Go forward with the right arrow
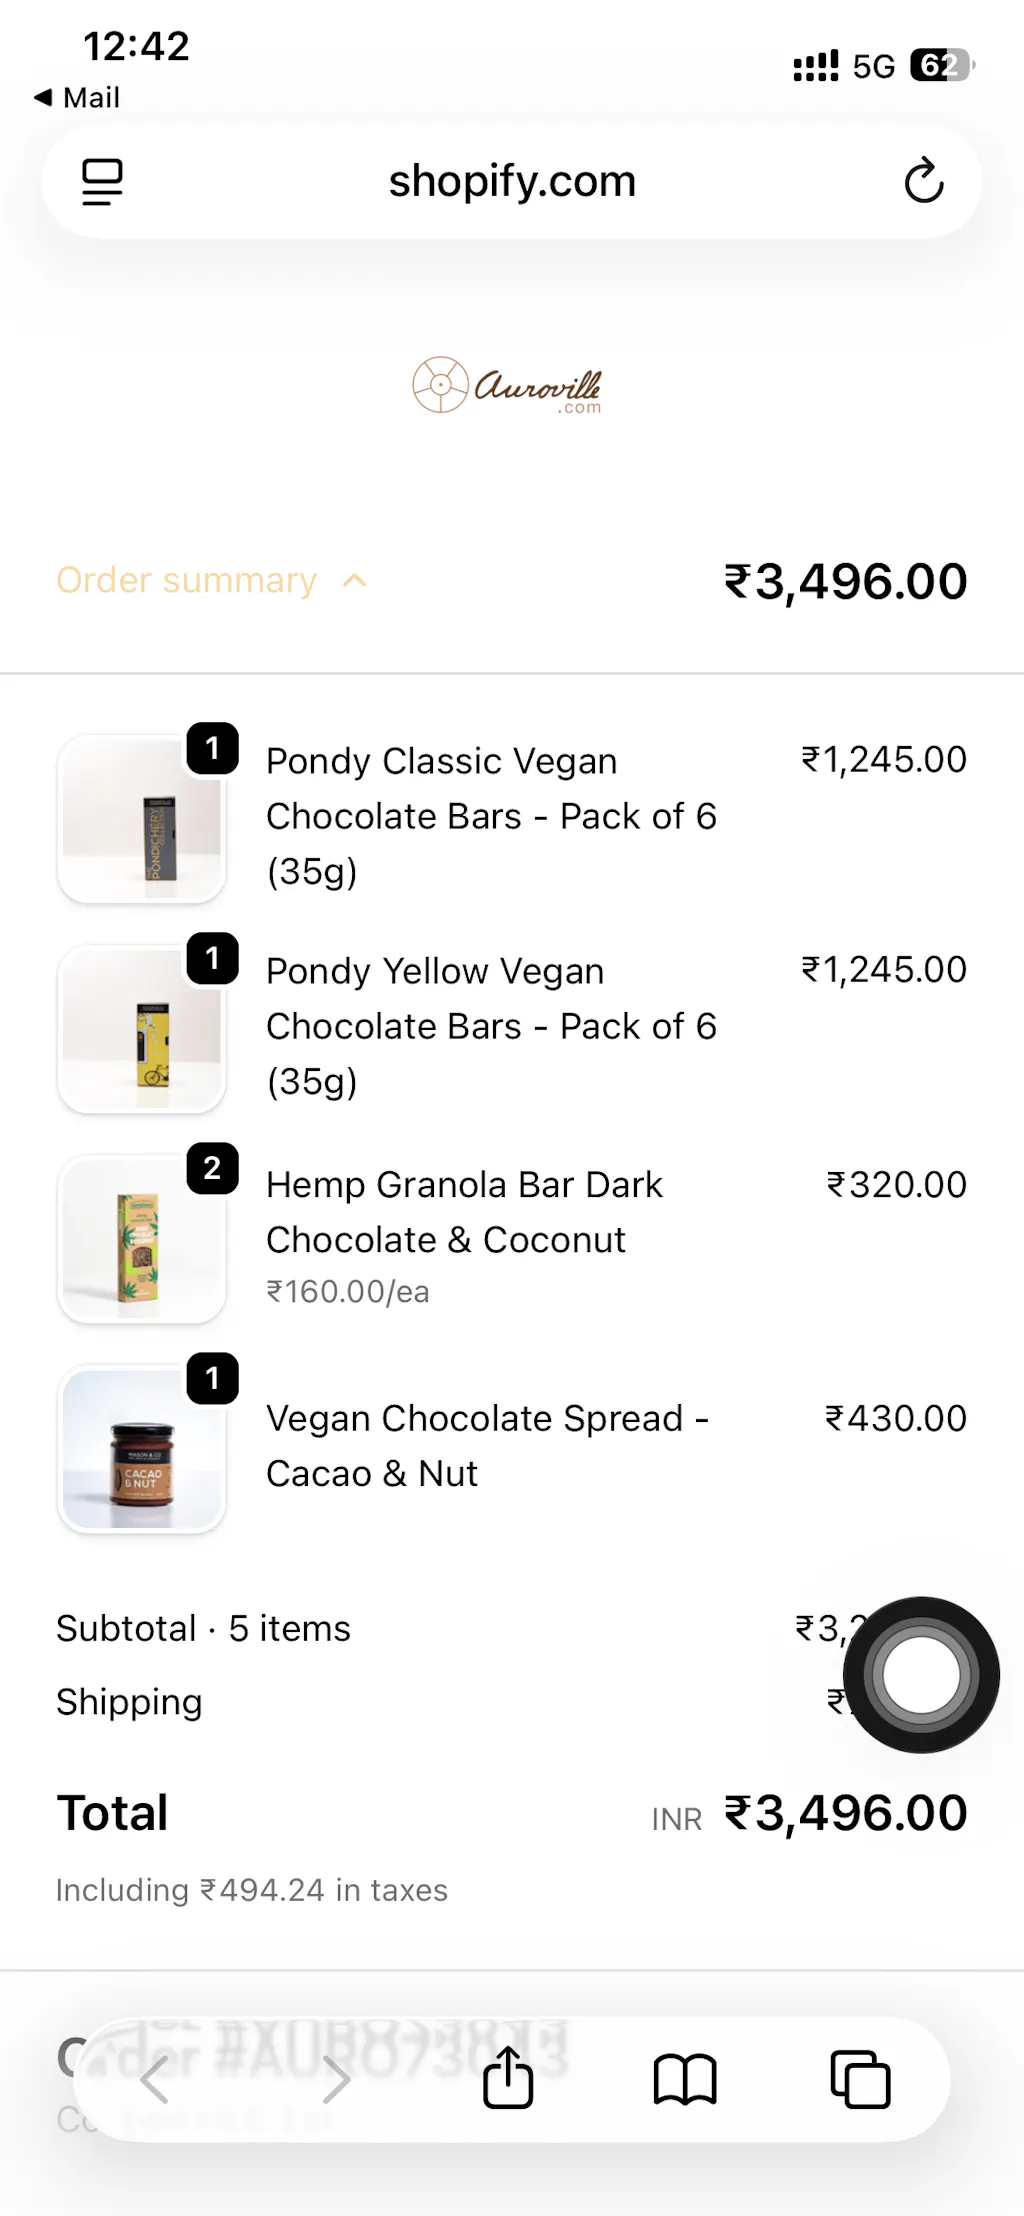Viewport: 1024px width, 2216px height. [336, 2080]
